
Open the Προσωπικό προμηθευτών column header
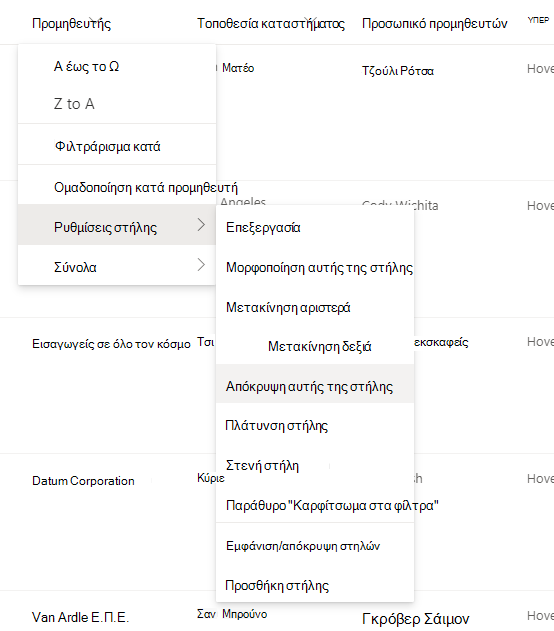click(435, 23)
